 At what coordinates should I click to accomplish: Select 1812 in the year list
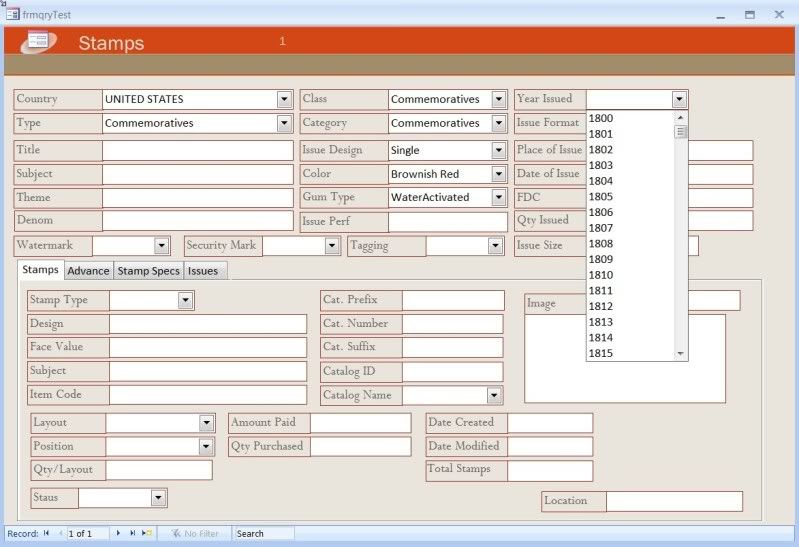tap(630, 306)
